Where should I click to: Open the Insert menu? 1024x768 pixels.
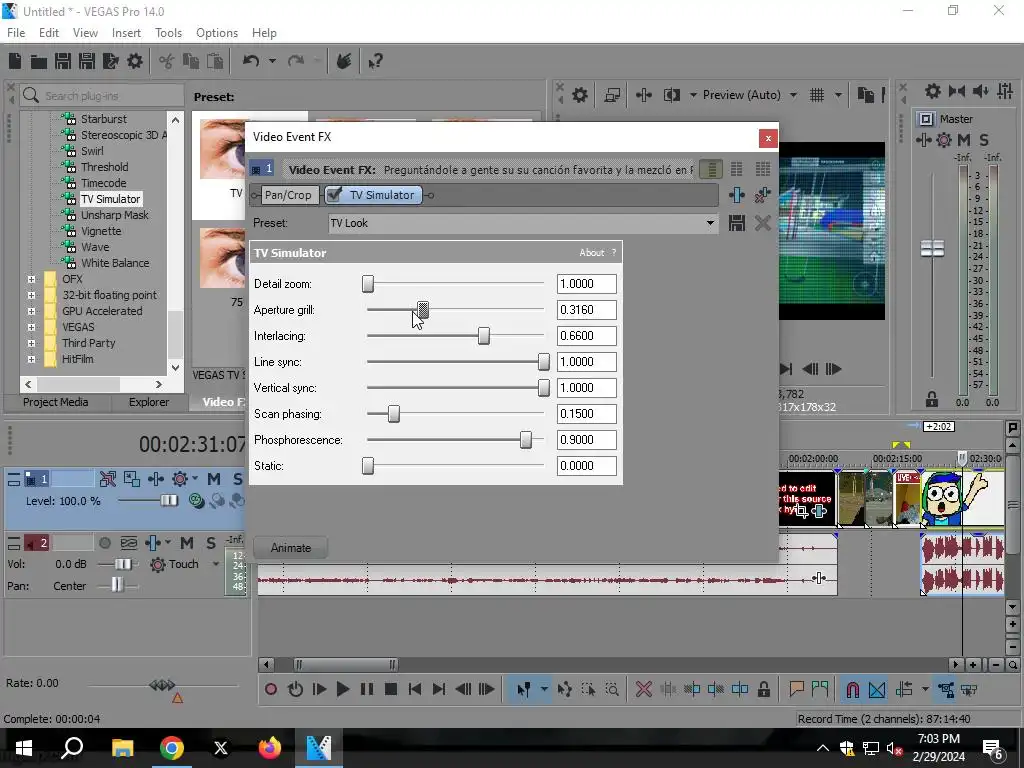tap(126, 33)
